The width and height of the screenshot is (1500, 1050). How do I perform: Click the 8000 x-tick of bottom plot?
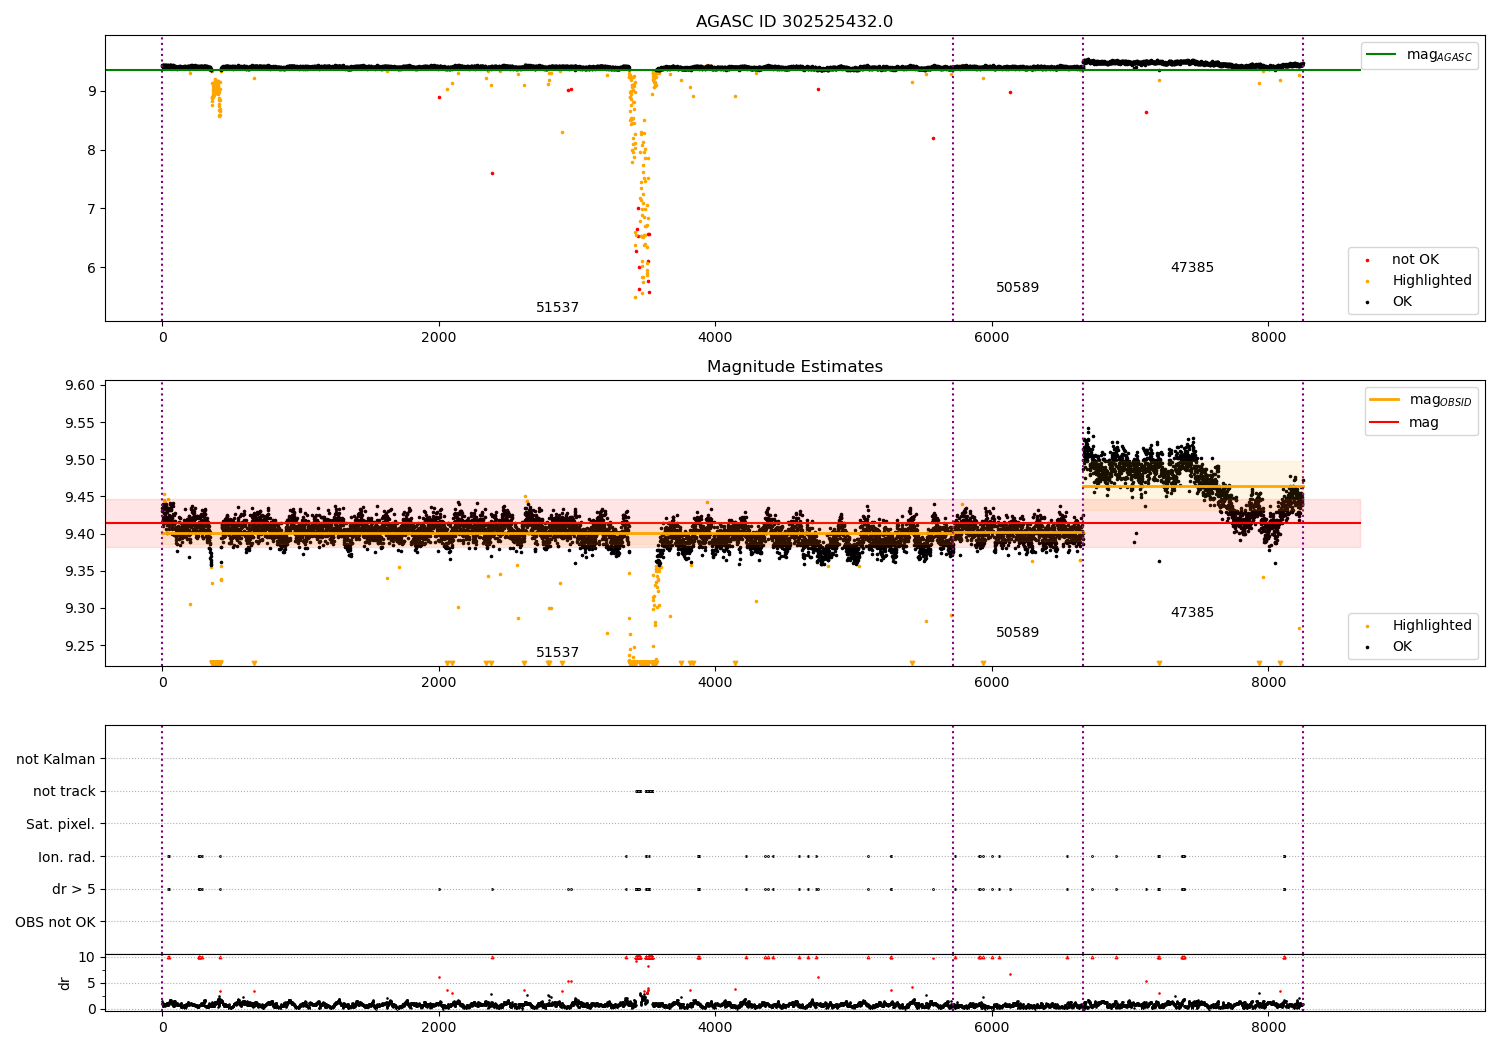point(1268,1027)
